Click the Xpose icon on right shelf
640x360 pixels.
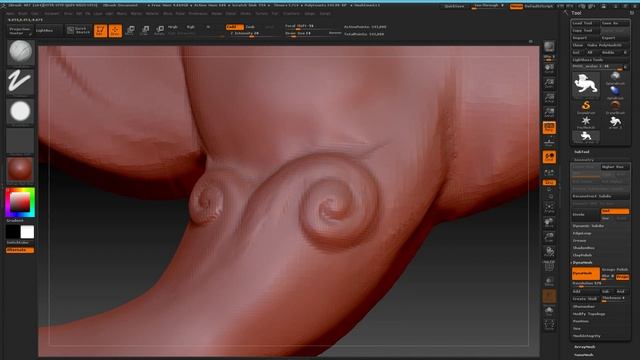[x=549, y=324]
